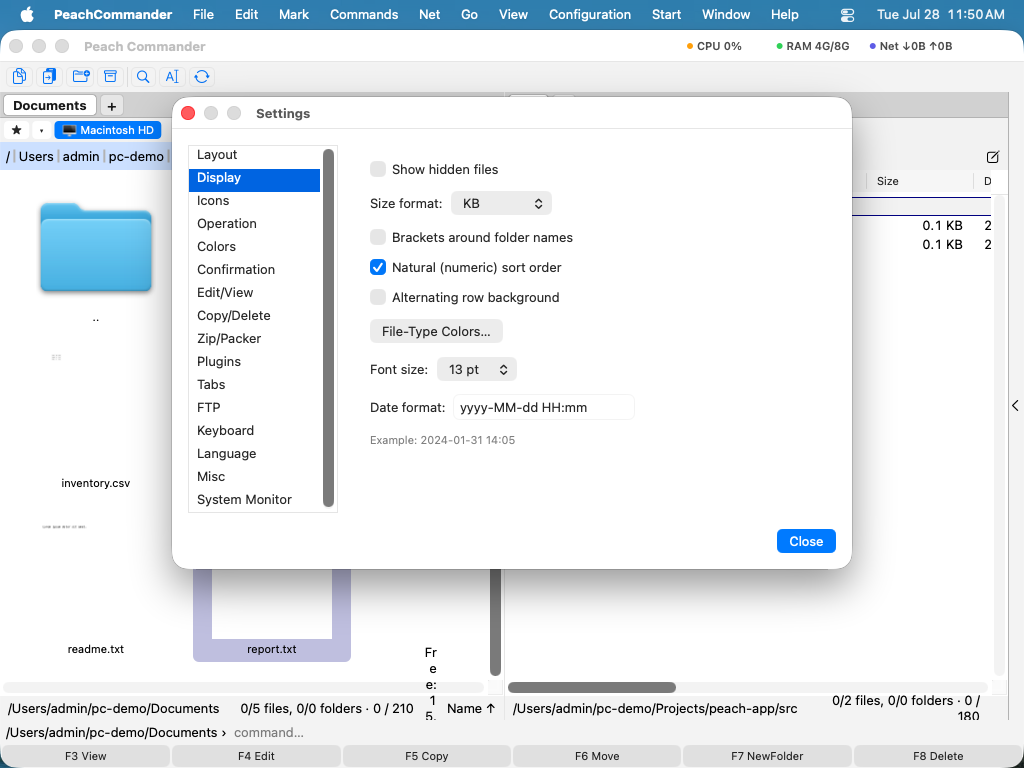
Task: Click the add new tab plus button
Action: point(112,106)
